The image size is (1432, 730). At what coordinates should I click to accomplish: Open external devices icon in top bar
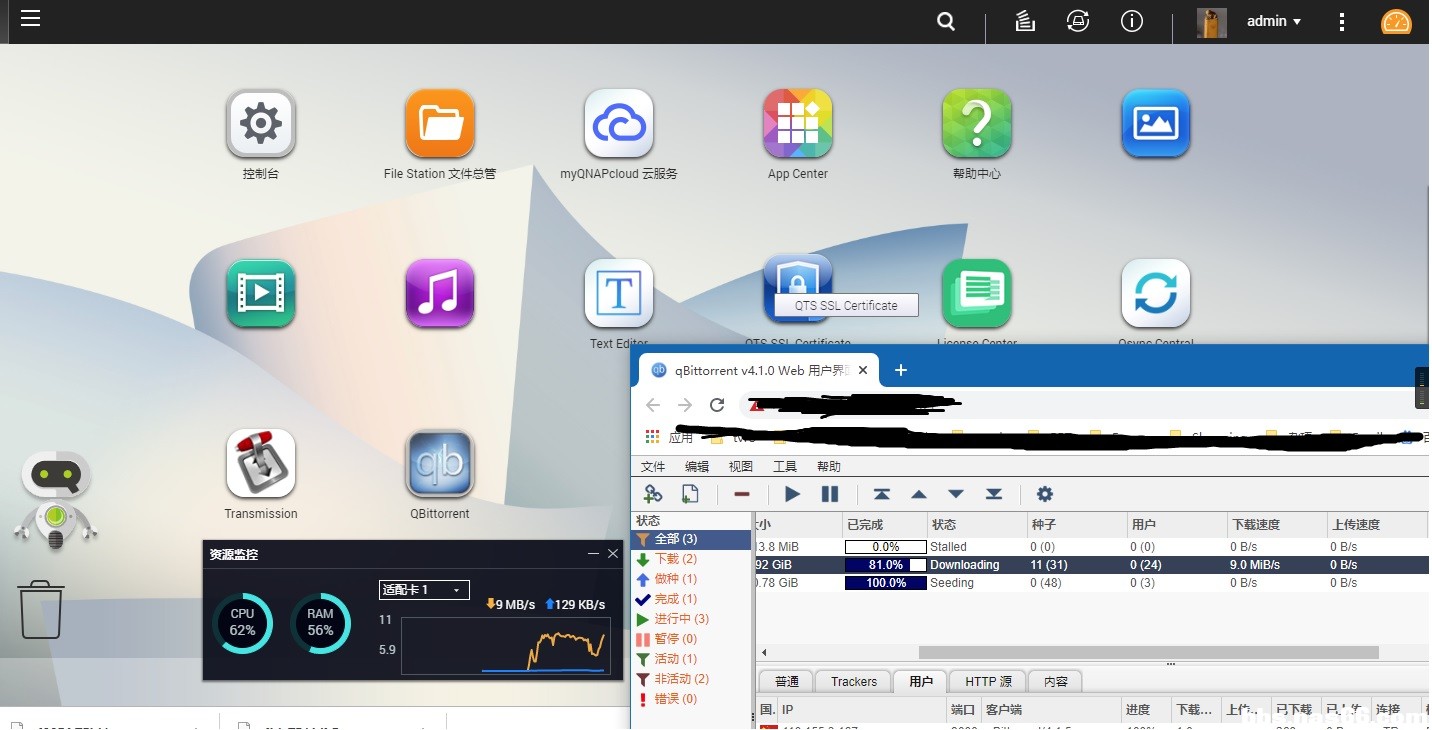pyautogui.click(x=1078, y=21)
